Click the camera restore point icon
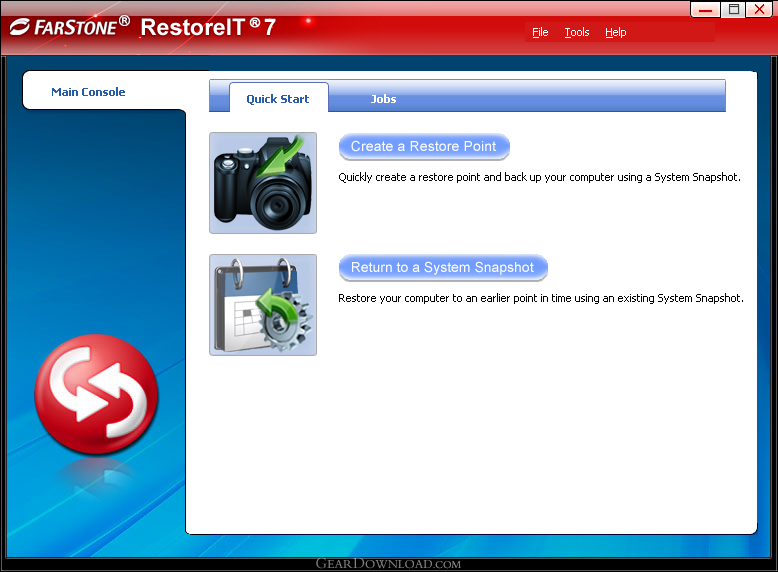This screenshot has width=778, height=572. [x=263, y=183]
